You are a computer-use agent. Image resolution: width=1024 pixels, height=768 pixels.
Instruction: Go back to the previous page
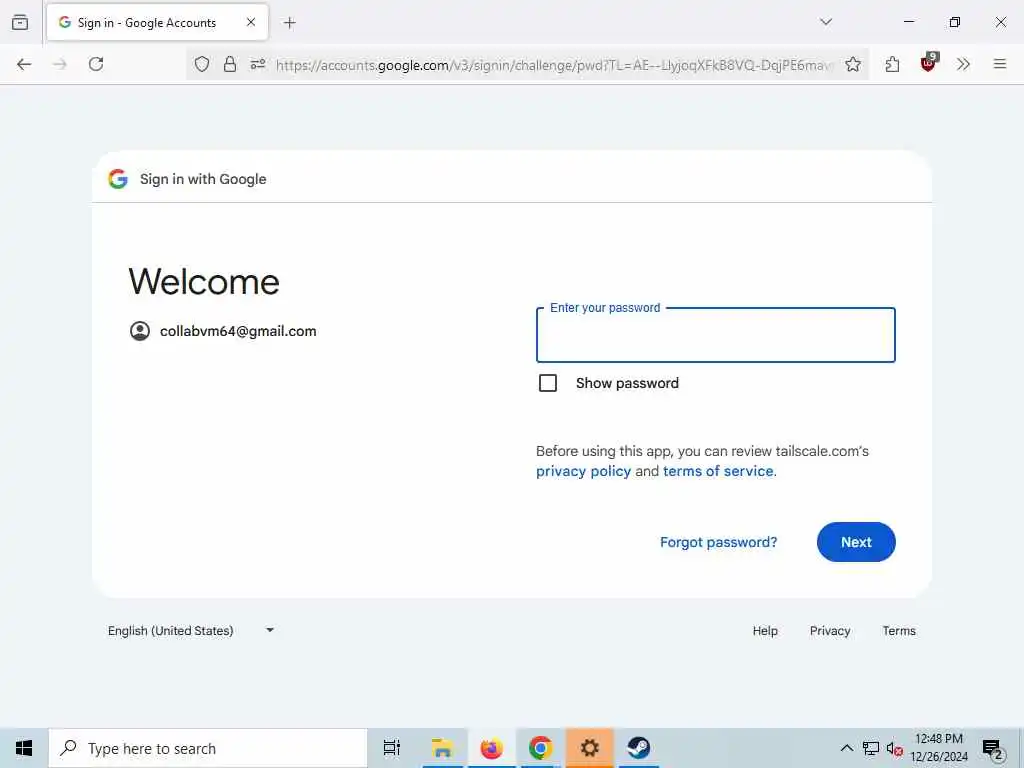pos(24,64)
